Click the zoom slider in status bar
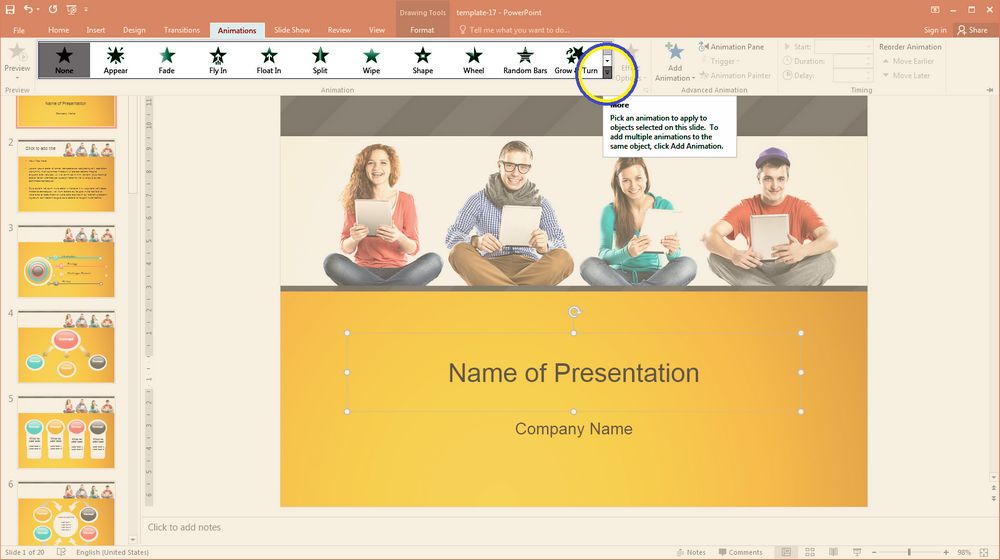 tap(909, 552)
